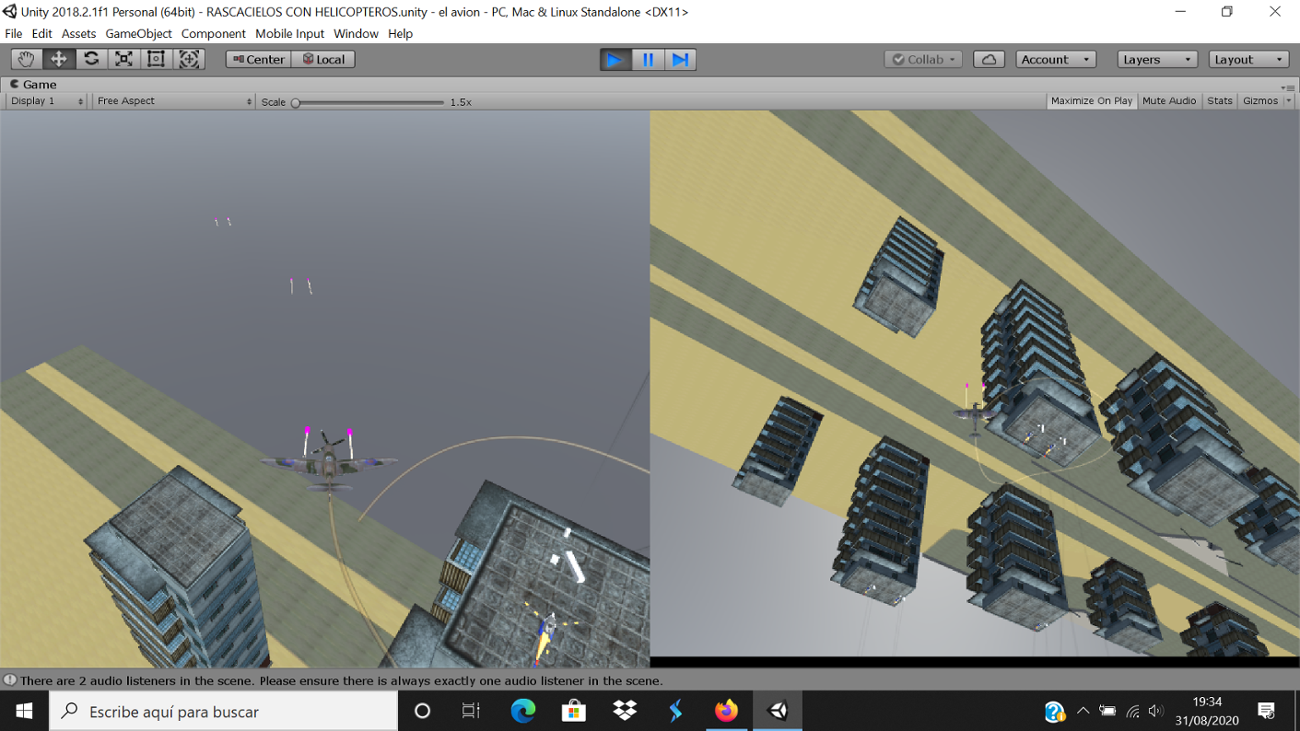
Task: Select the Rotate tool
Action: 91,59
